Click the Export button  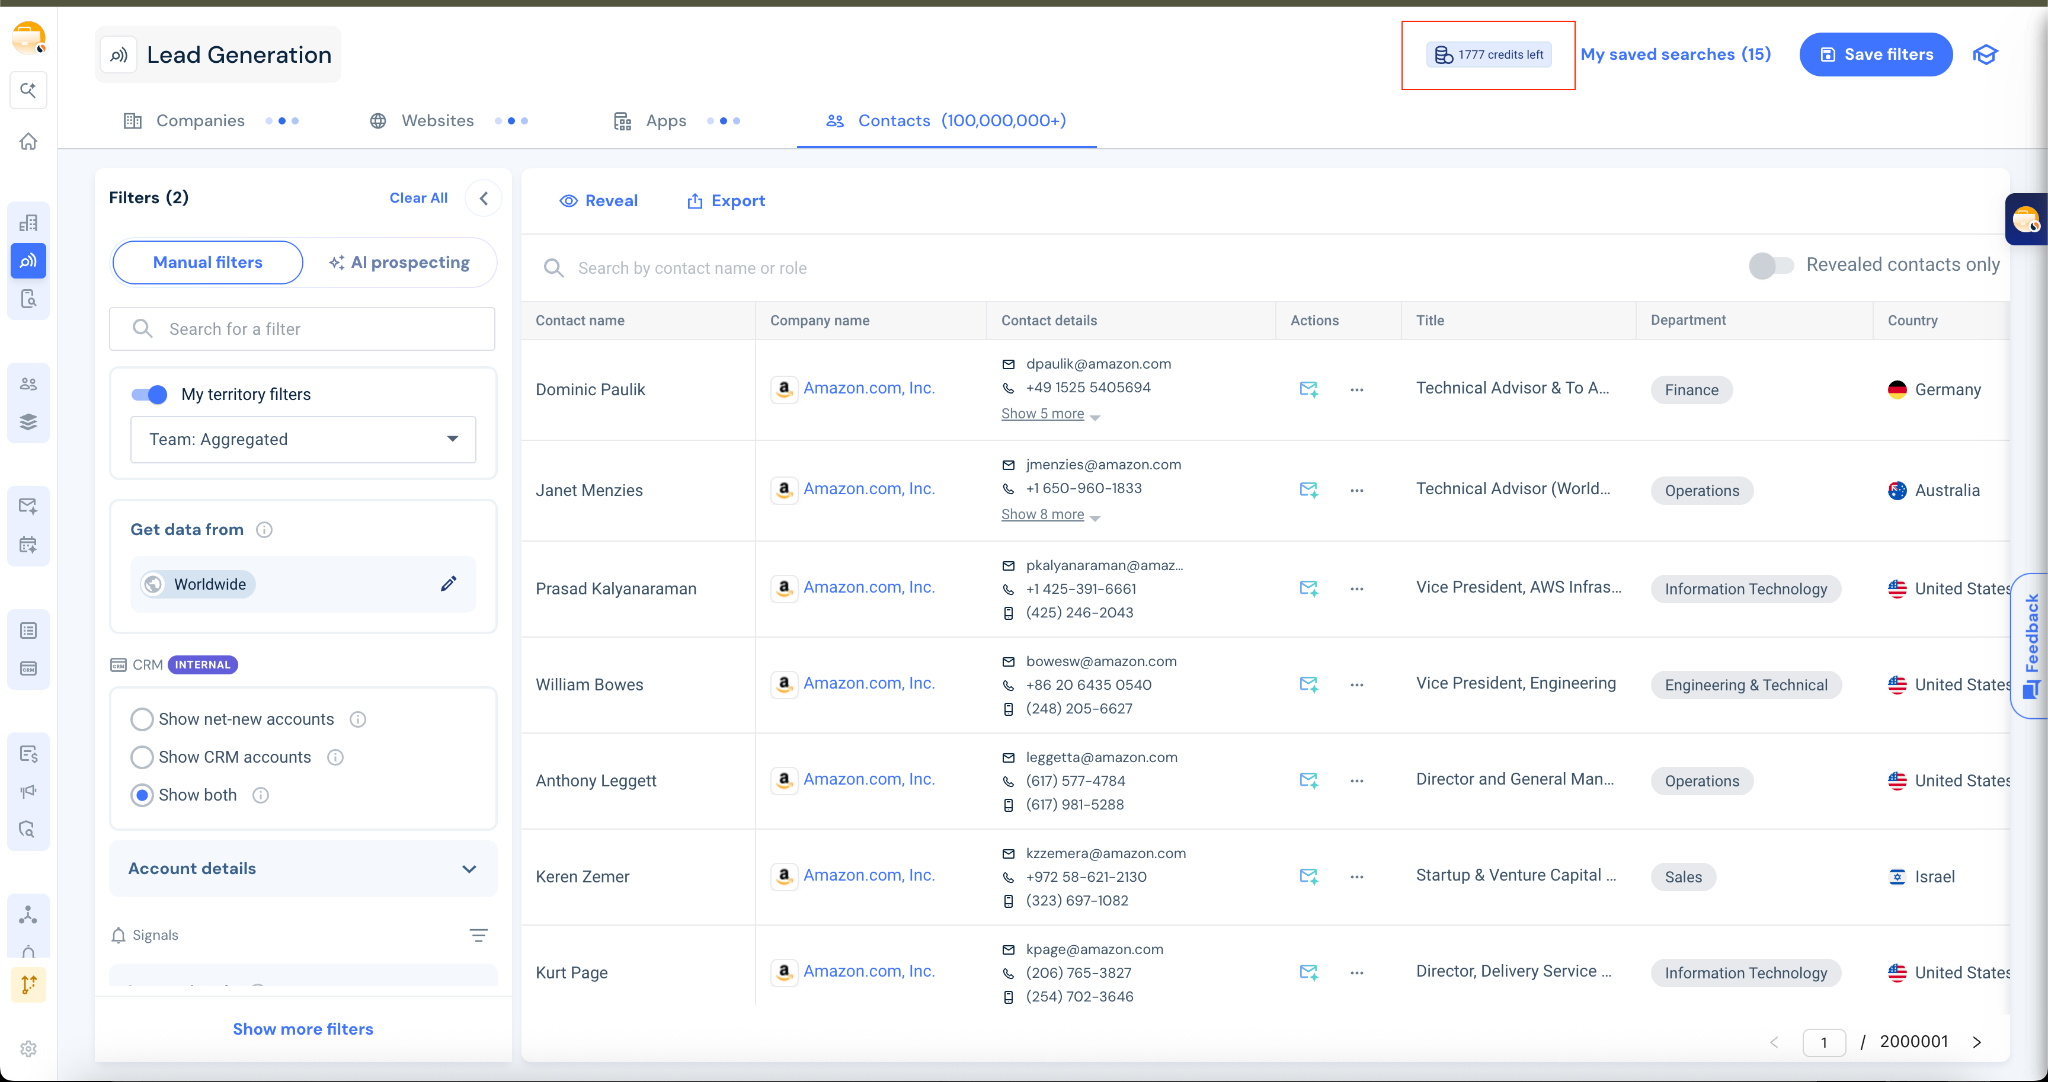pos(726,201)
